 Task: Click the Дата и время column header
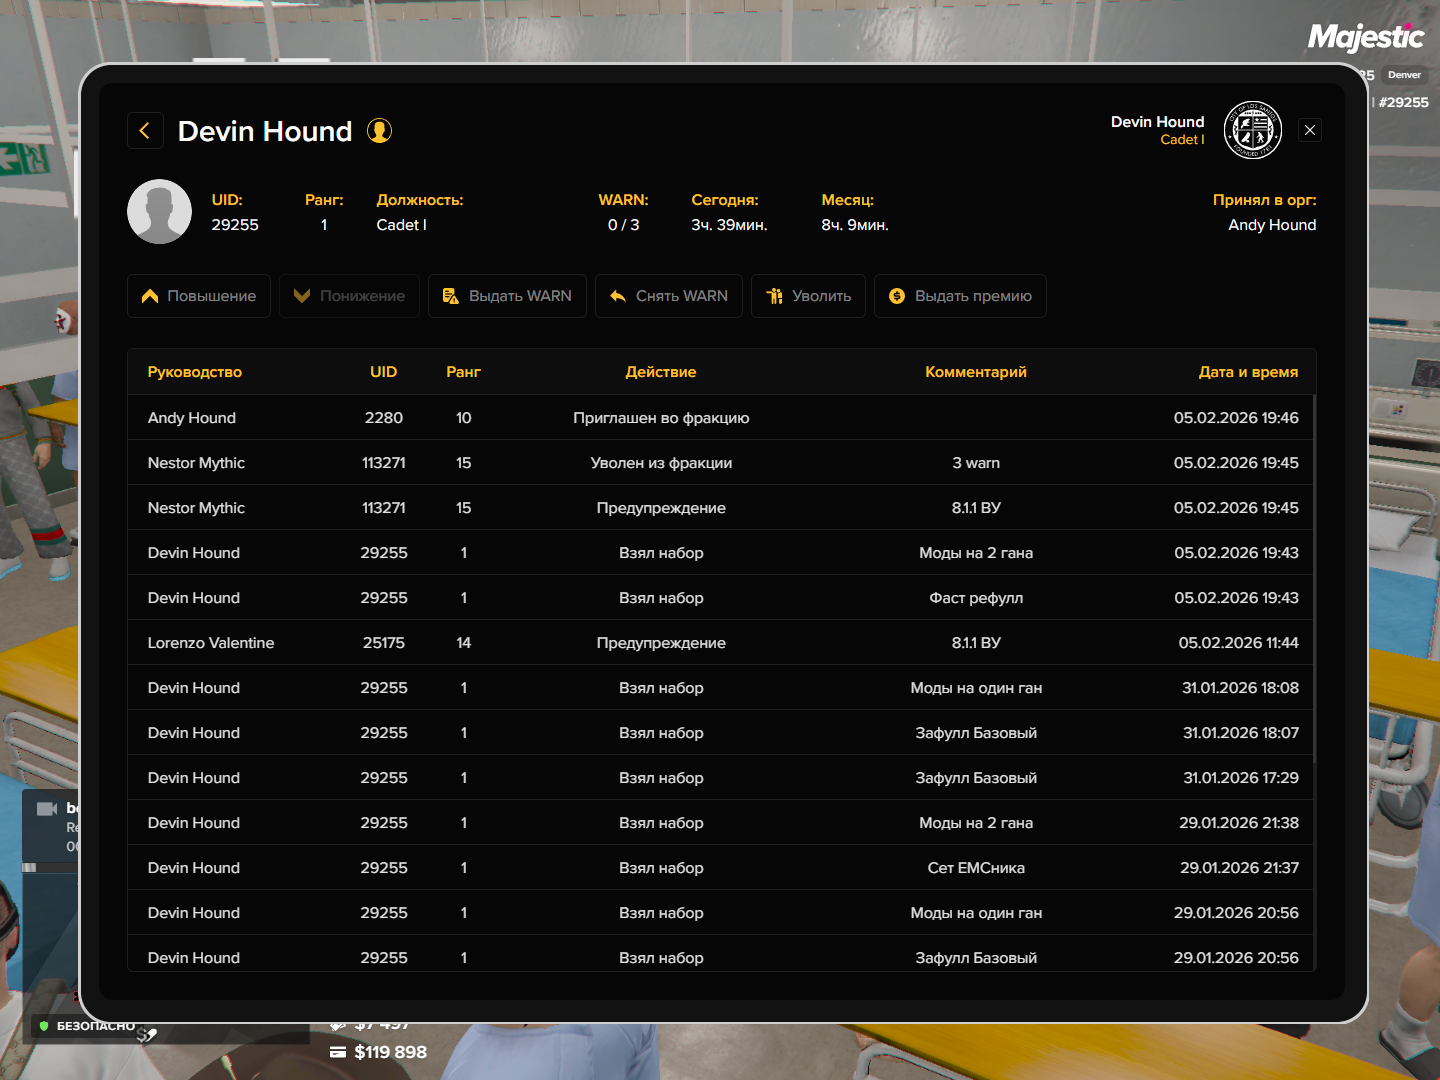(1248, 372)
